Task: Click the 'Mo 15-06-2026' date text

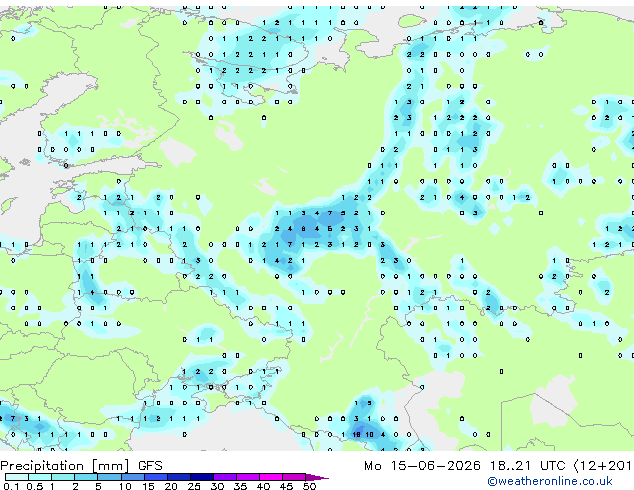Action: 422,466
